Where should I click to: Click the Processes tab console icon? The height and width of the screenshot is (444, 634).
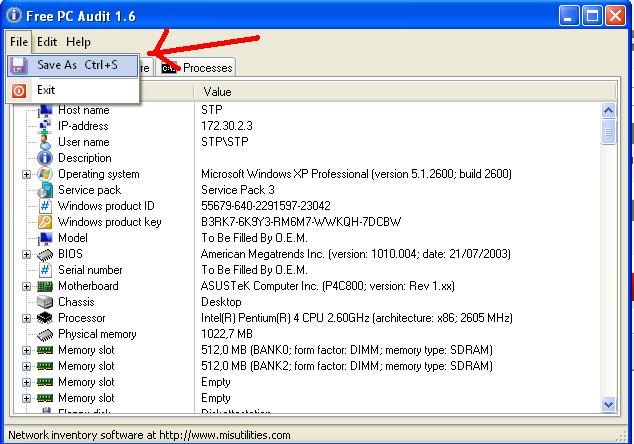[x=169, y=68]
